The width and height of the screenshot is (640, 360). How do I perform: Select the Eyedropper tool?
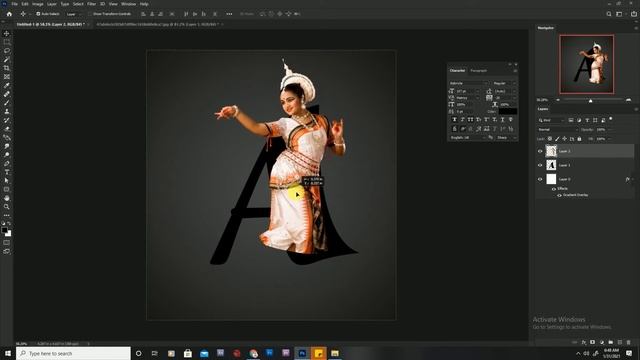7,85
